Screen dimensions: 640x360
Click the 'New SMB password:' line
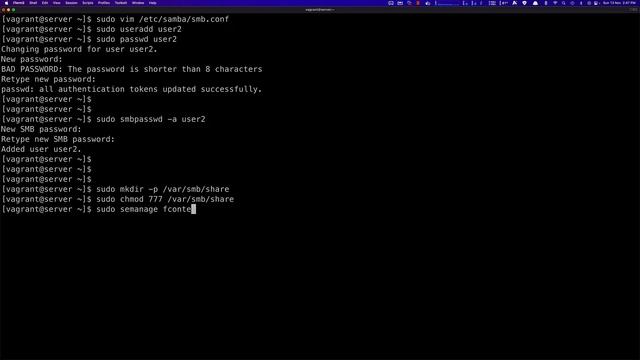(41, 129)
